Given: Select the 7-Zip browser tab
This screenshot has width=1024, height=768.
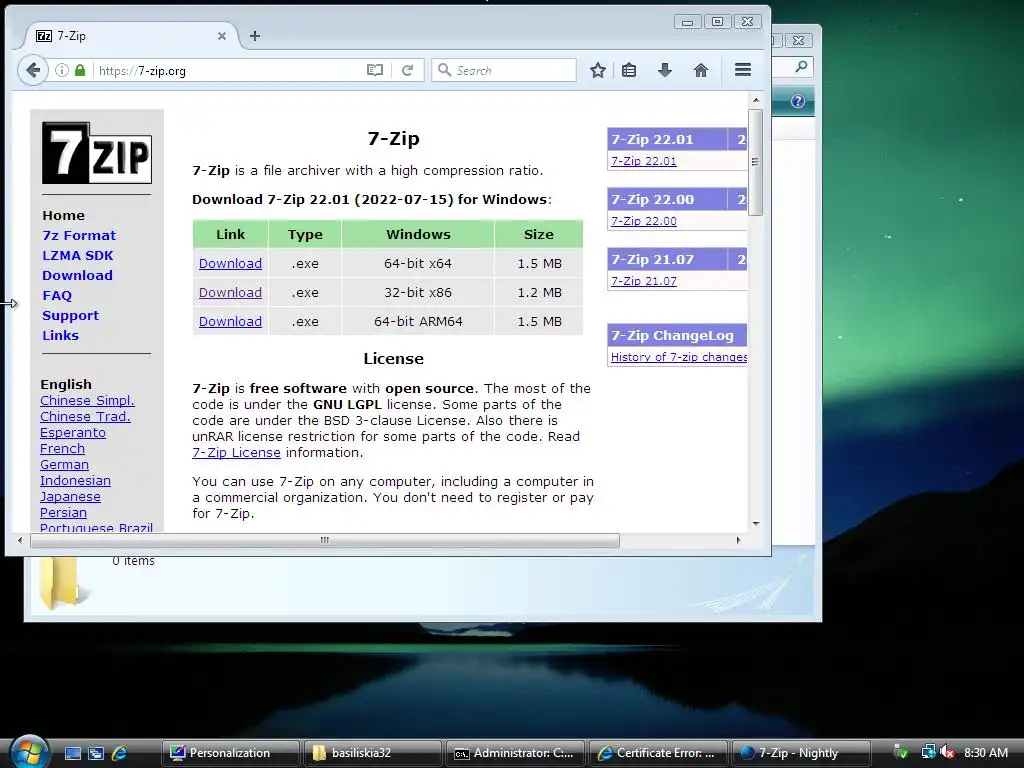Looking at the screenshot, I should pyautogui.click(x=129, y=36).
